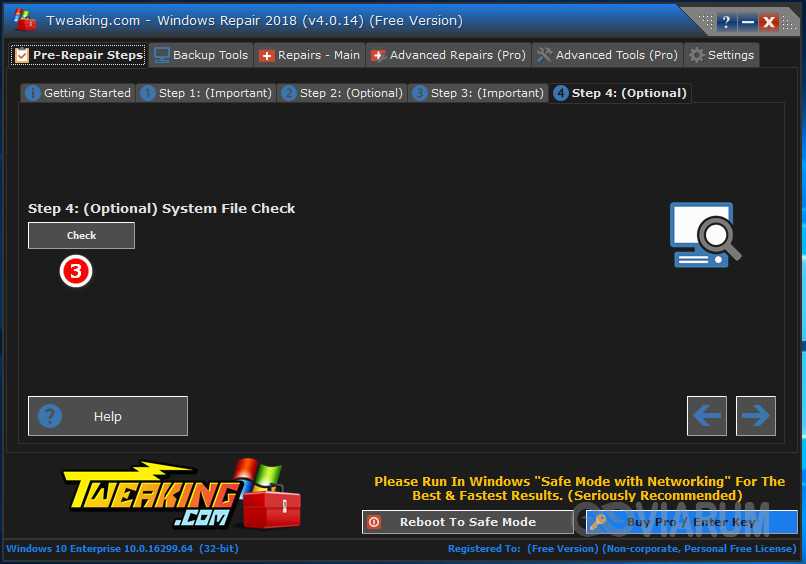The height and width of the screenshot is (564, 806).
Task: Click the Settings gear icon
Action: [x=697, y=55]
